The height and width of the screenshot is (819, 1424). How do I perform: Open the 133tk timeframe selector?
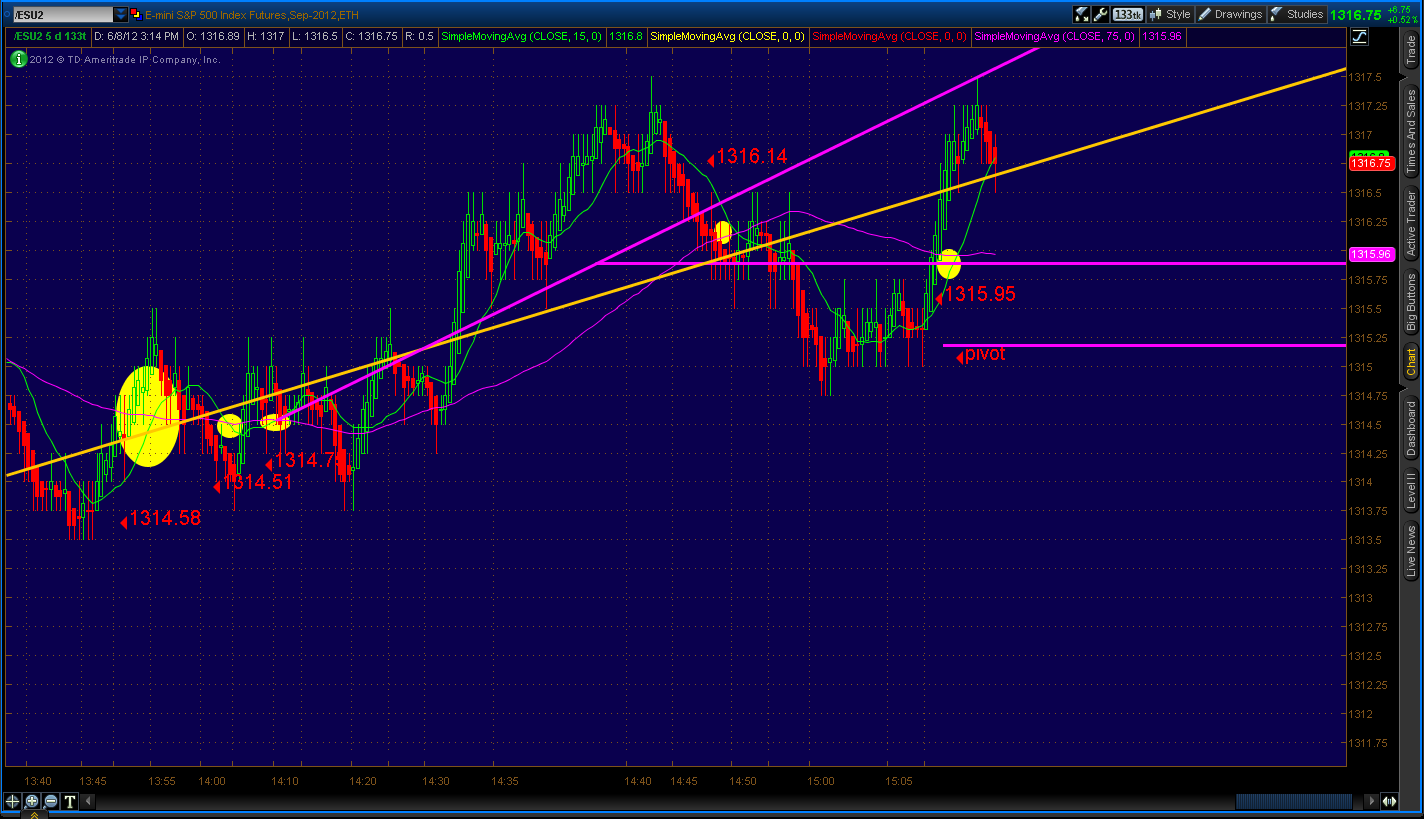(x=1128, y=14)
